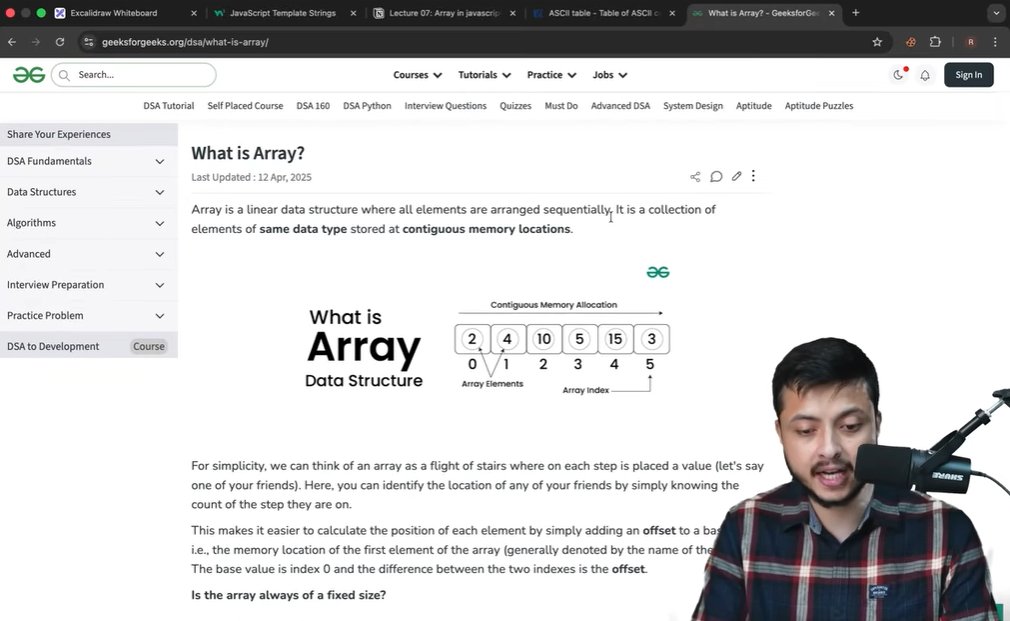Open a new browser tab with plus

pyautogui.click(x=855, y=13)
